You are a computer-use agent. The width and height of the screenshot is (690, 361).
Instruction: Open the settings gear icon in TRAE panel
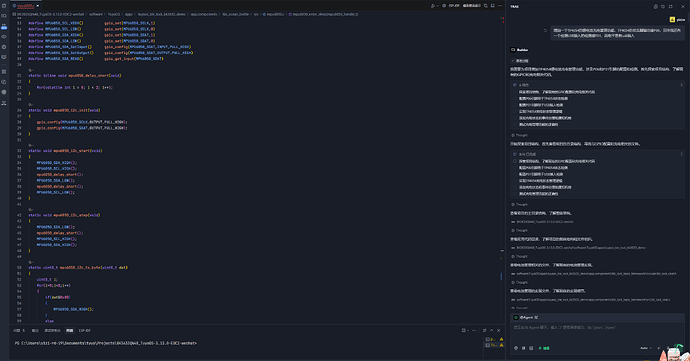[x=656, y=6]
